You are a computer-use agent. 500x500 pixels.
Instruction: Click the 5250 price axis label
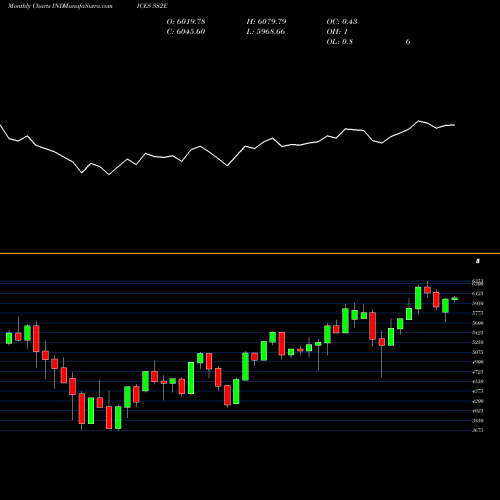pyautogui.click(x=478, y=342)
